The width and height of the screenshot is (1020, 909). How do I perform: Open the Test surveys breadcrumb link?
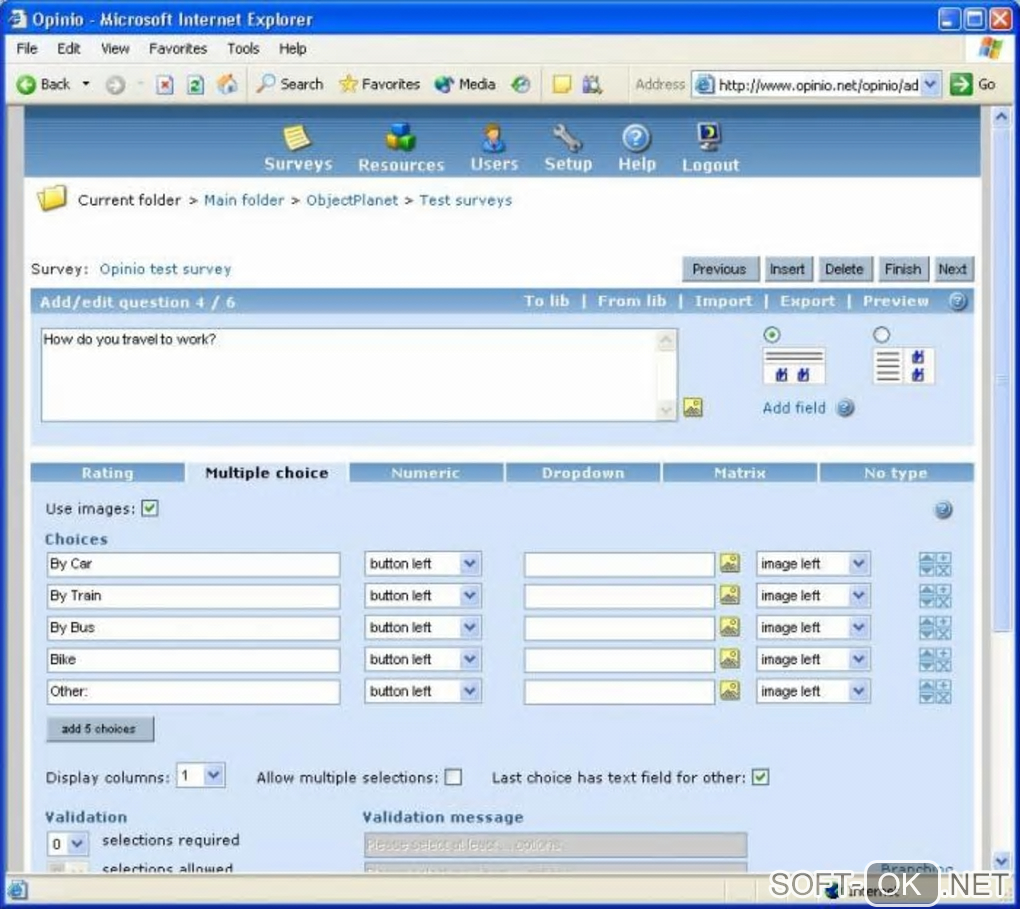[x=465, y=200]
